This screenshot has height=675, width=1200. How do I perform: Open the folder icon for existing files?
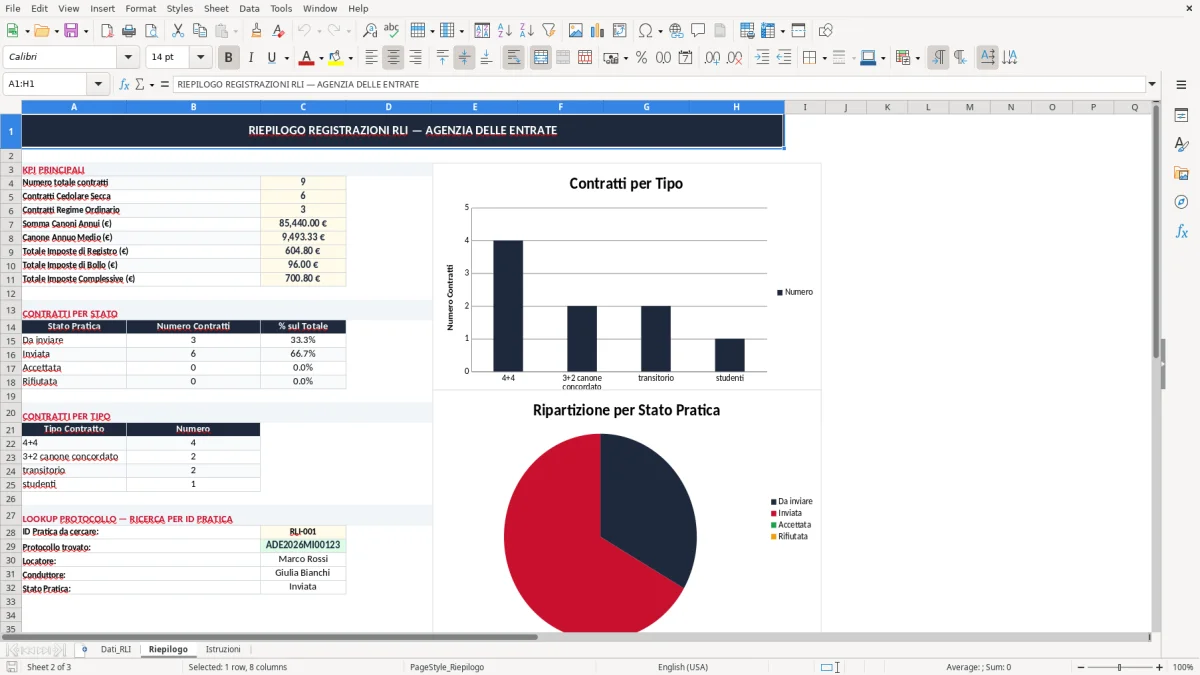pyautogui.click(x=40, y=31)
